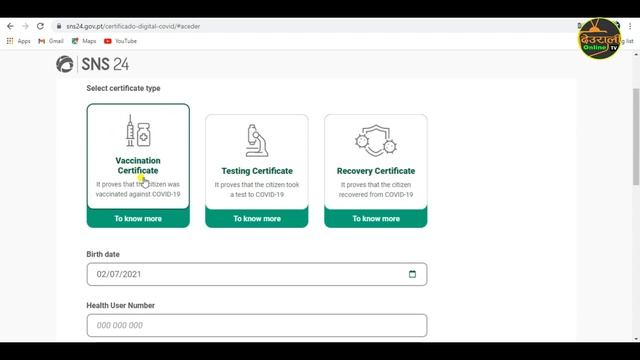Viewport: 640px width, 360px height.
Task: Open Chrome three-dot menu
Action: click(630, 26)
